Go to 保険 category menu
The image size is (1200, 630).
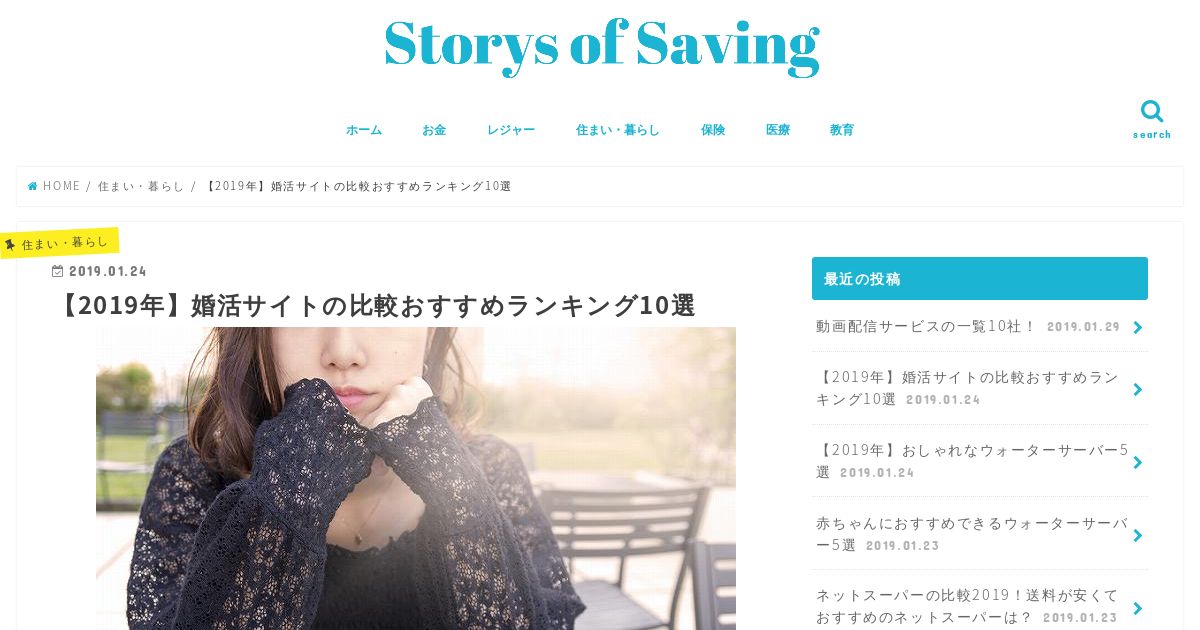point(713,130)
